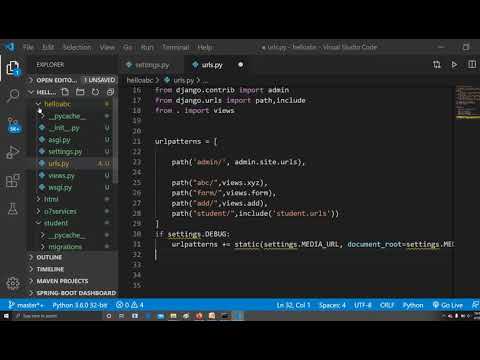This screenshot has height=360, width=480.
Task: Close unsaved urls.py tab via dot
Action: [240, 65]
